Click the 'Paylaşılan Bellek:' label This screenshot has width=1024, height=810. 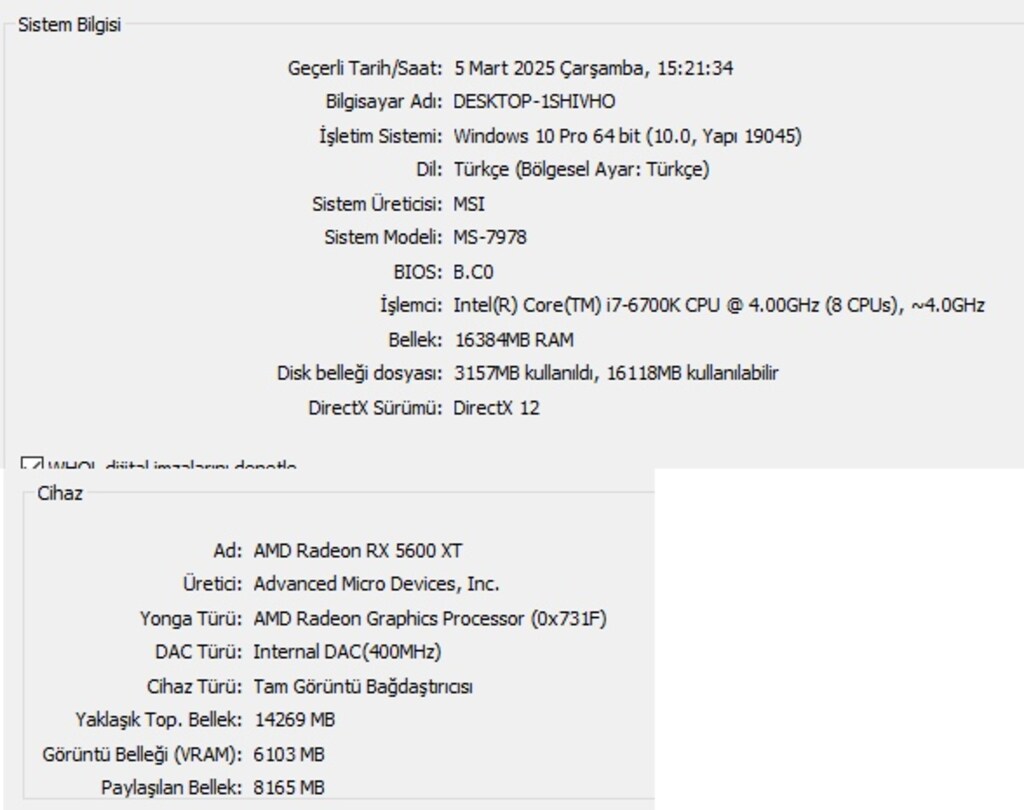[x=172, y=788]
